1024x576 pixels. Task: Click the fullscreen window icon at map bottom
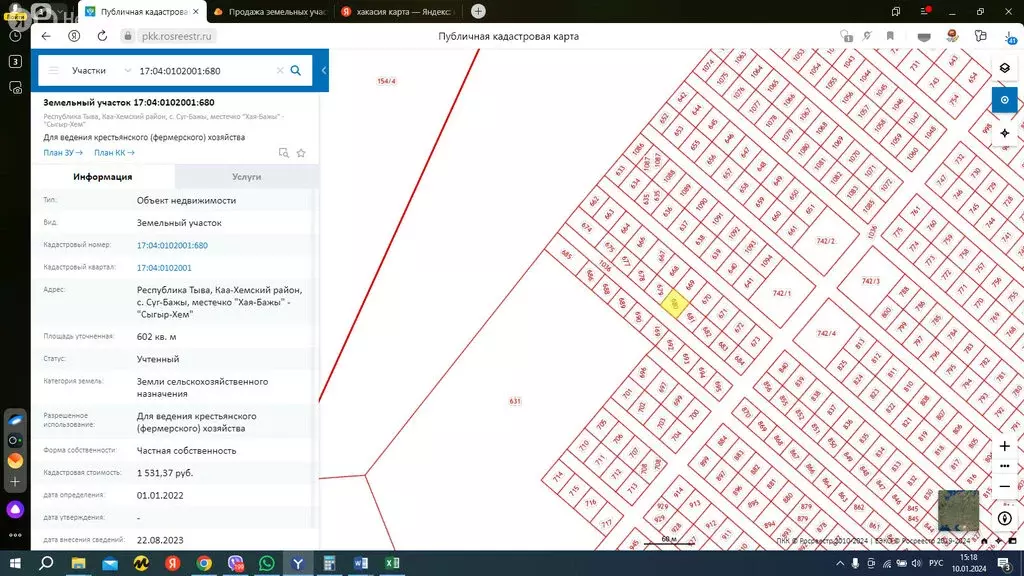pos(1012,541)
